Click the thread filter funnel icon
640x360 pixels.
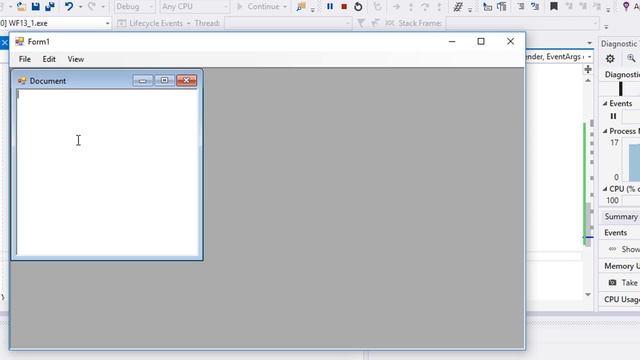click(x=361, y=23)
